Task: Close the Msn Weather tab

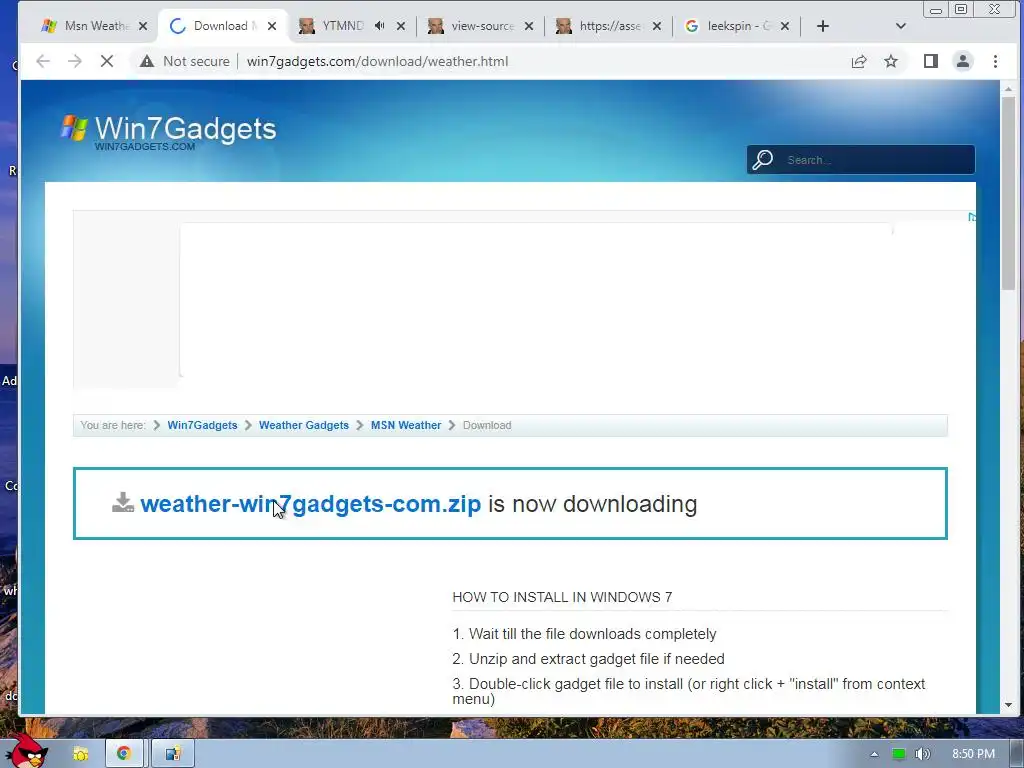Action: tap(143, 26)
